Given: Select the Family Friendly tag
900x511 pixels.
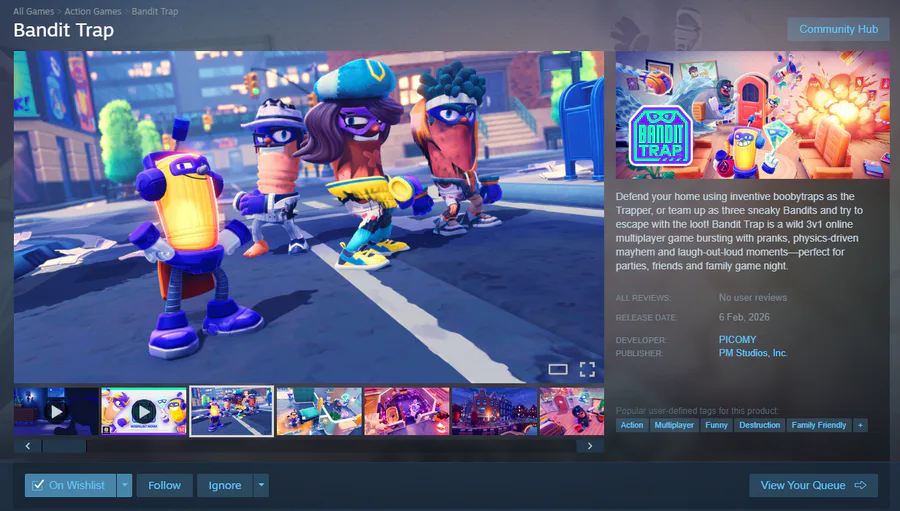Looking at the screenshot, I should point(819,425).
